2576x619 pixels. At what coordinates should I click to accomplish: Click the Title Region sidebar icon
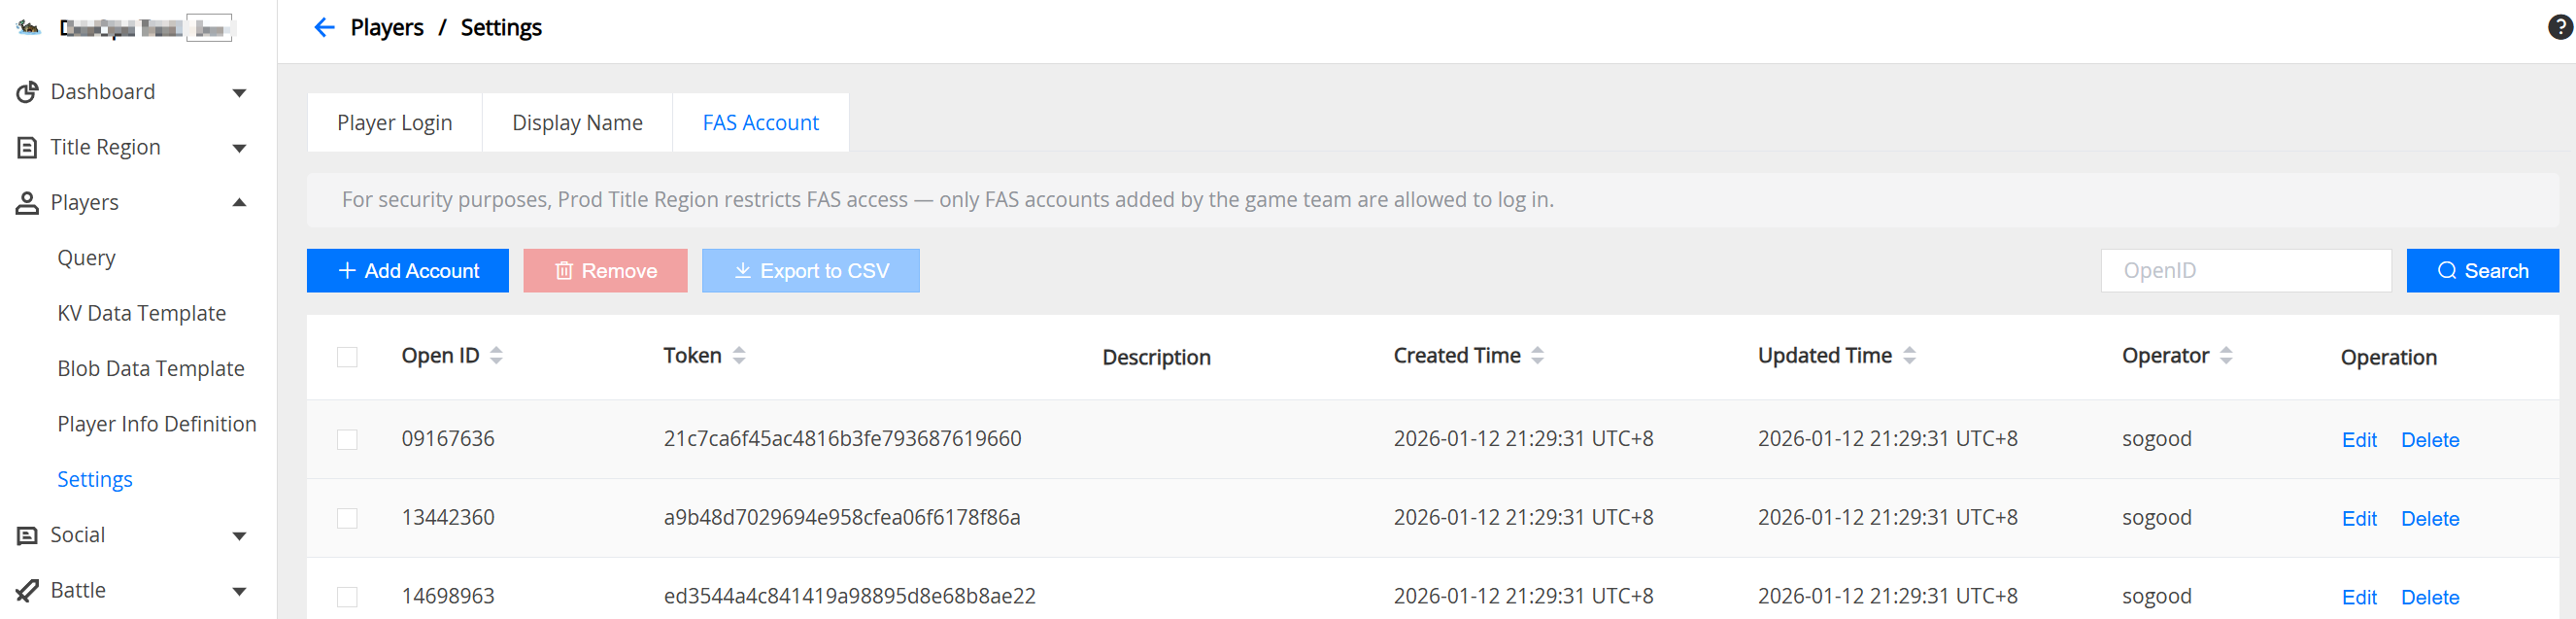27,148
